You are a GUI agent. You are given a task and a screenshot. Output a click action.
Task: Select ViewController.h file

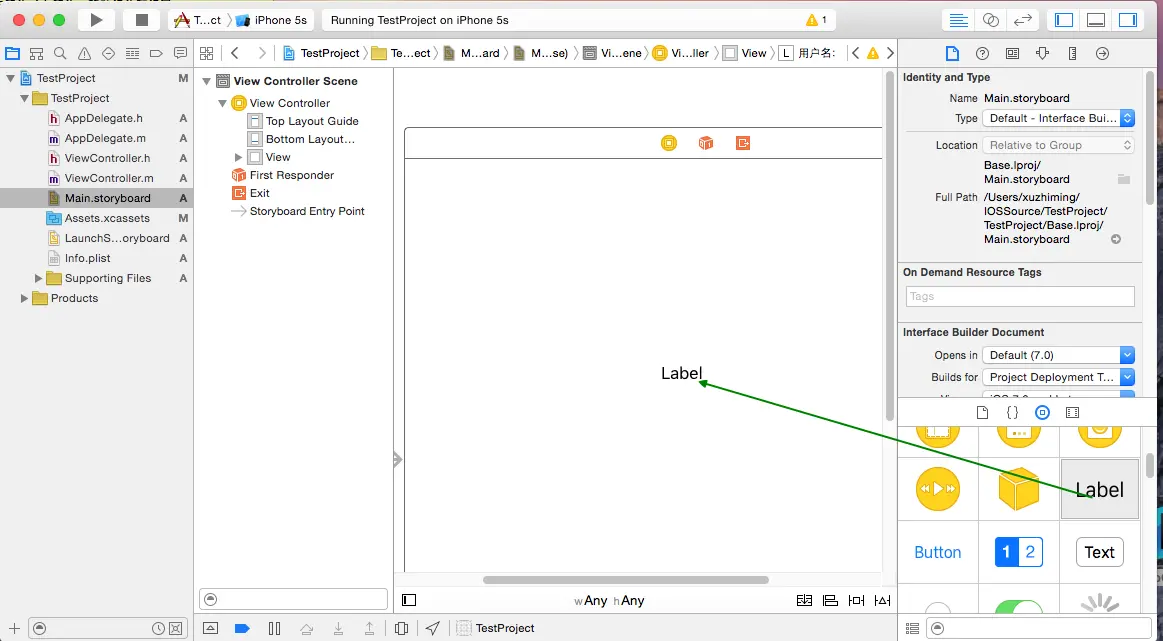[x=107, y=158]
